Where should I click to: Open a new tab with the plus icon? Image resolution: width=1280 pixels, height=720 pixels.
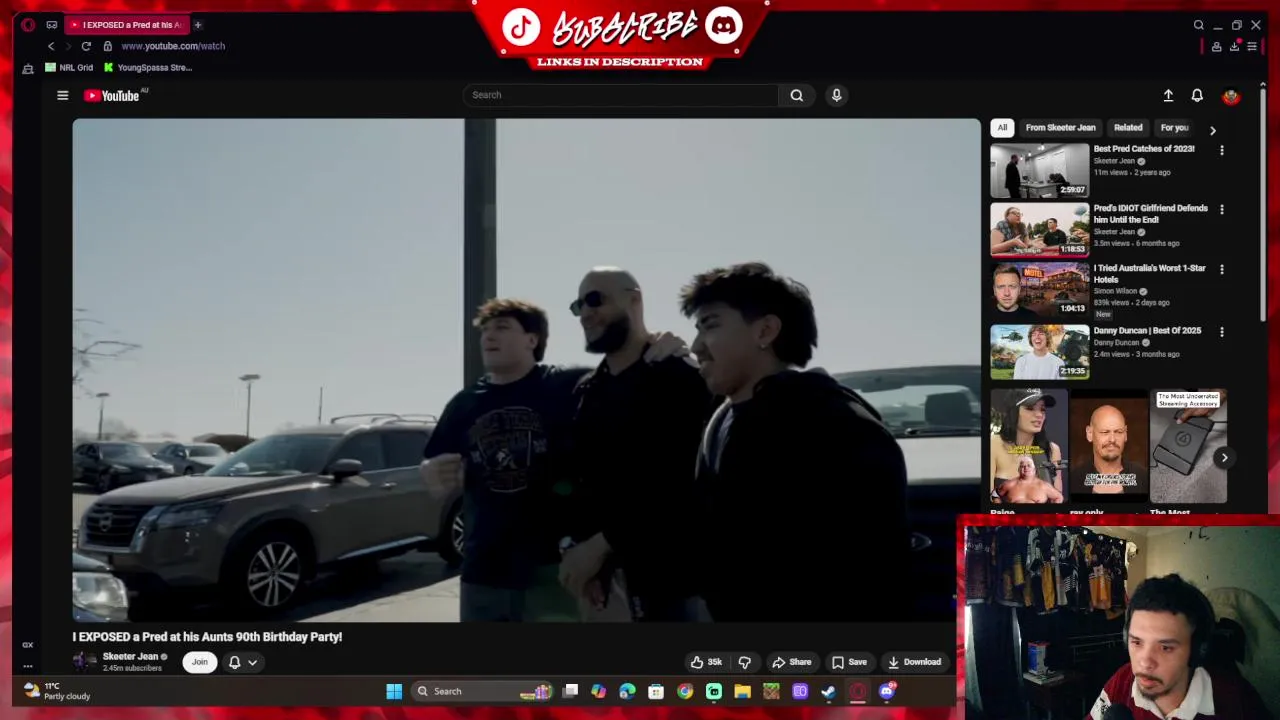(x=197, y=25)
